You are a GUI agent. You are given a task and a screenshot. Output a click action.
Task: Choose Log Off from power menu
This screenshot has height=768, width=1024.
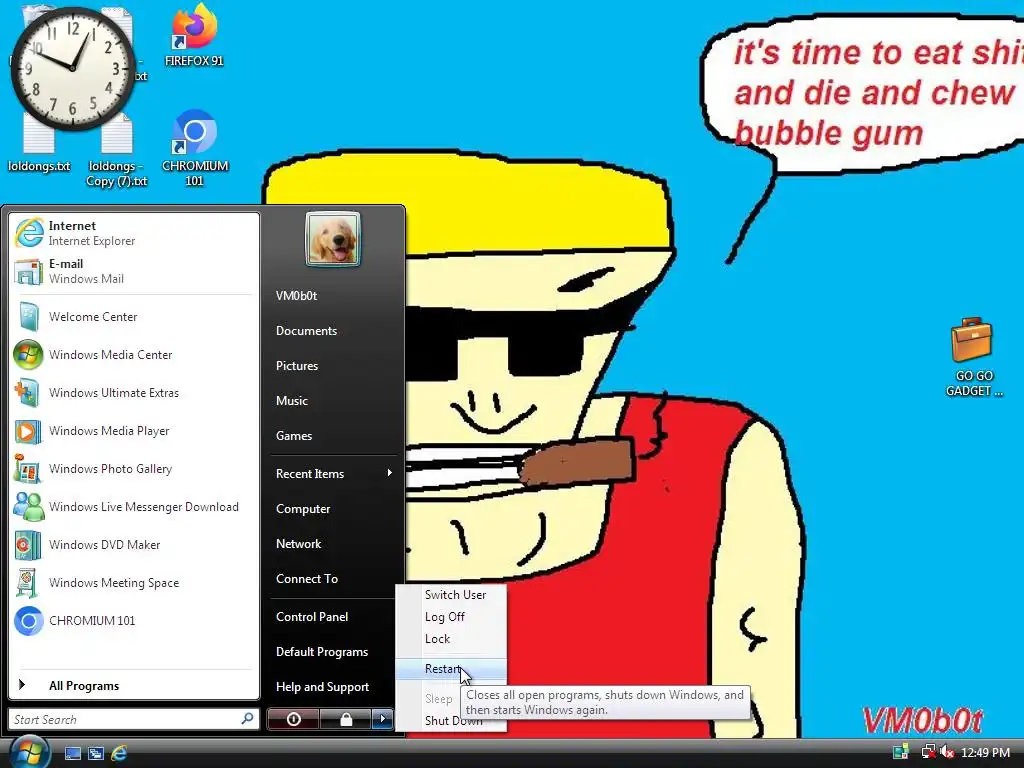(451, 616)
